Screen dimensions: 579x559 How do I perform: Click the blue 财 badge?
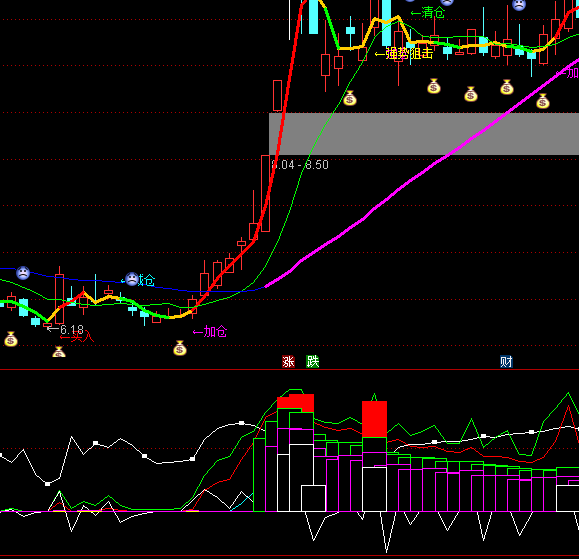pos(506,361)
